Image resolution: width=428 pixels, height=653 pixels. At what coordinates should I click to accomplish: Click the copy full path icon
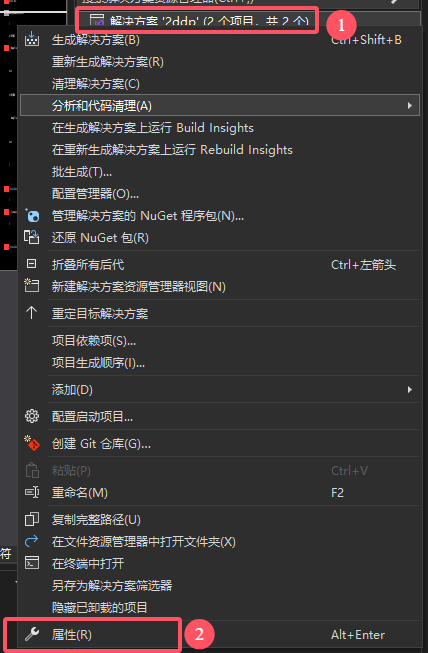[x=32, y=519]
